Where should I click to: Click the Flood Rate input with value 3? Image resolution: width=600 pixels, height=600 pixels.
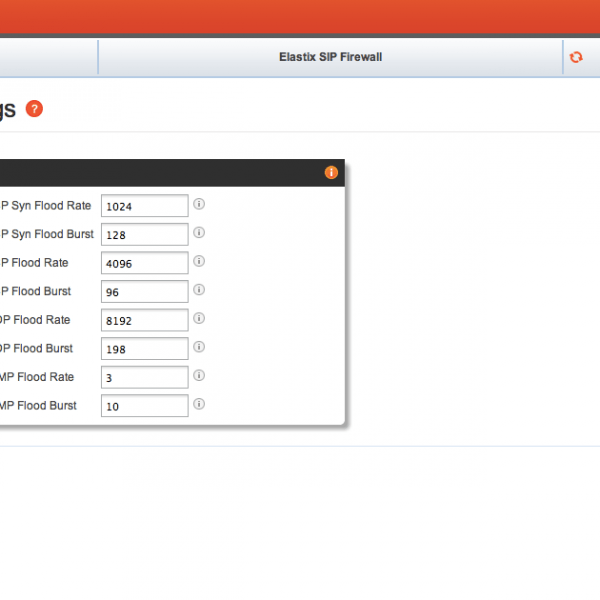coord(145,378)
